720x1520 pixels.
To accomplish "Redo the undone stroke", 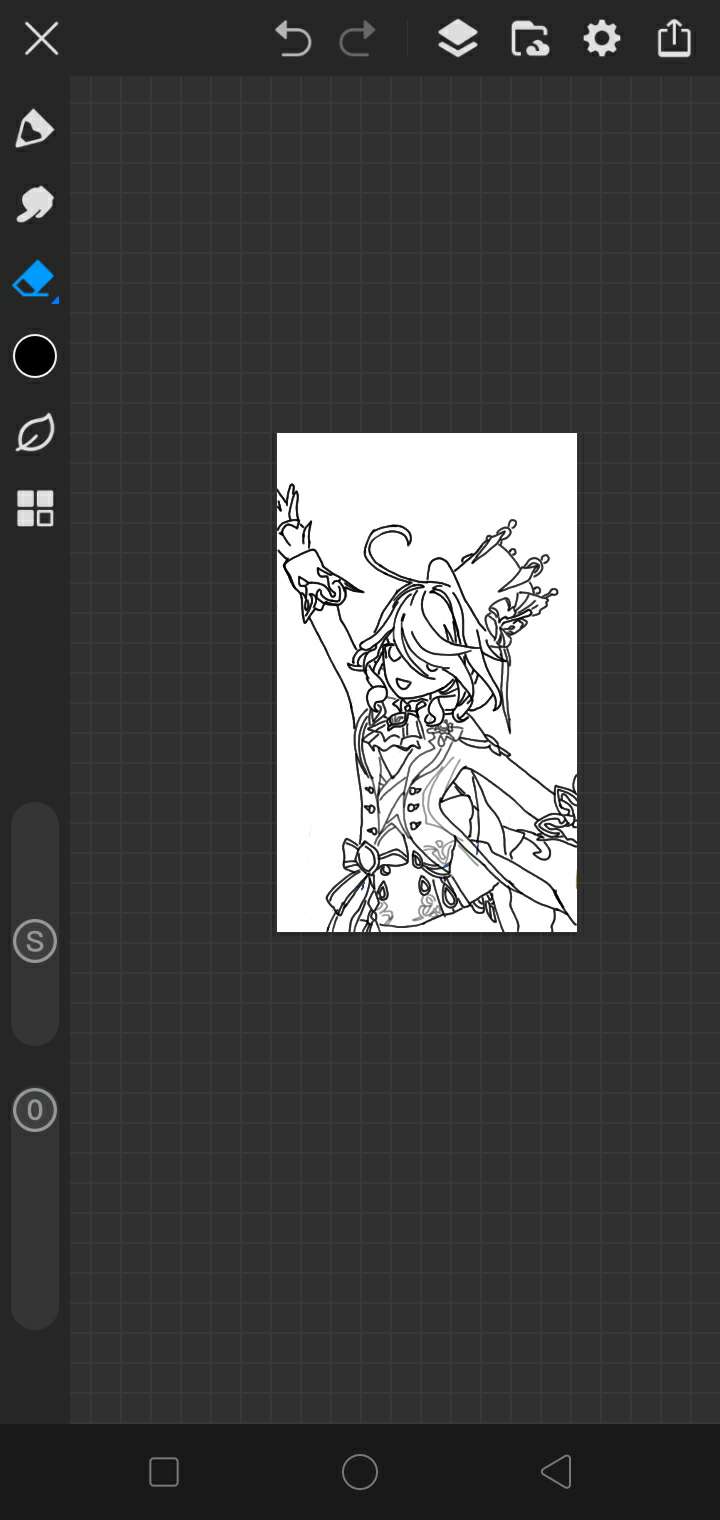I will pos(357,39).
